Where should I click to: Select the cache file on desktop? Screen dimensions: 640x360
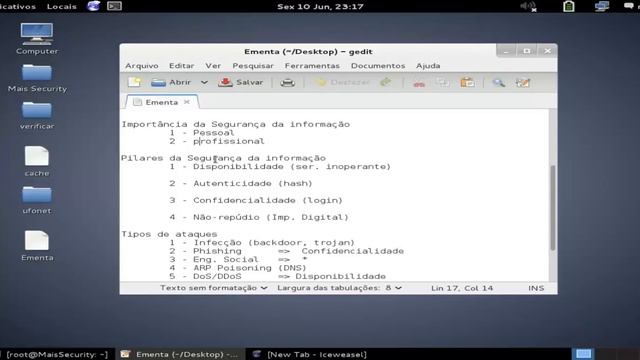pos(37,161)
